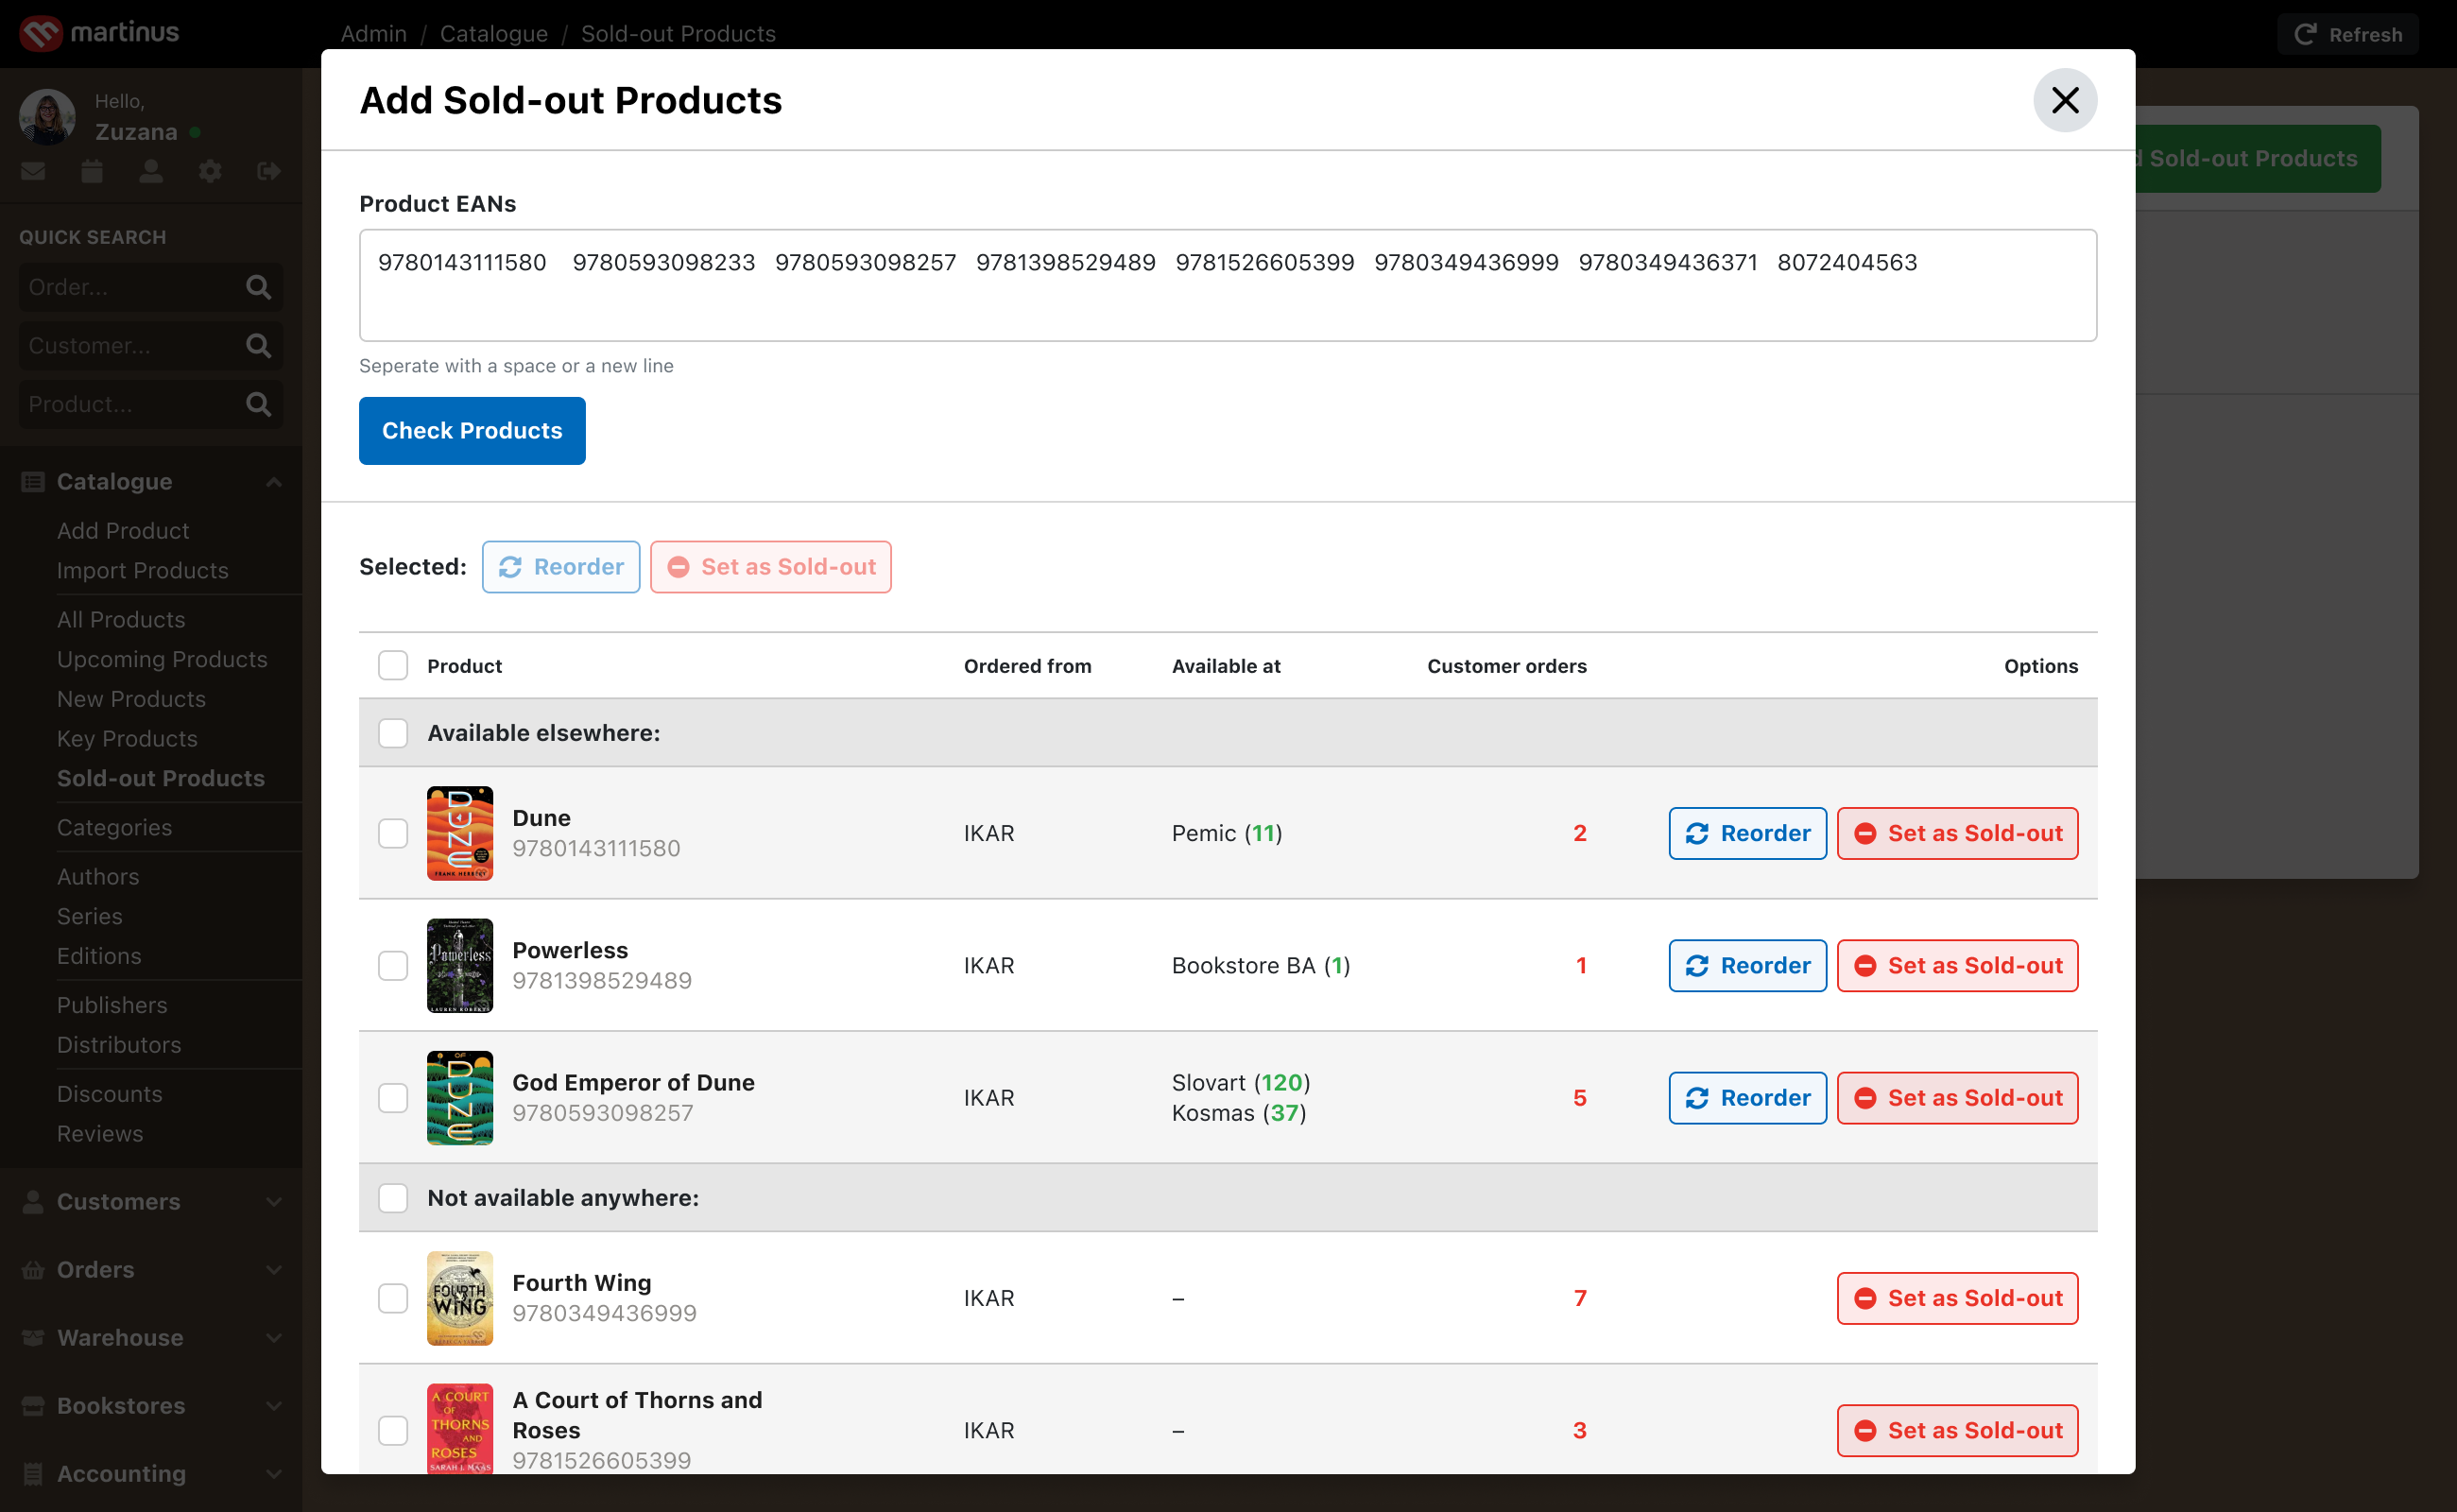Click Admin in the breadcrumb

(x=374, y=34)
